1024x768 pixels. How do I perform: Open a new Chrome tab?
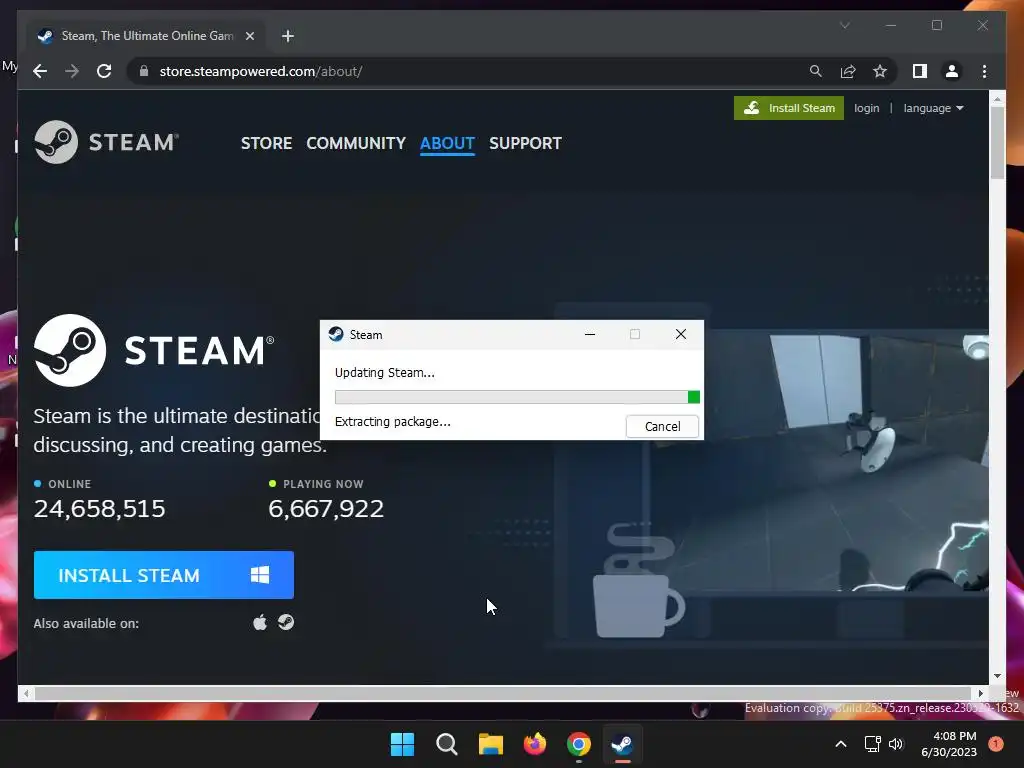click(x=287, y=36)
